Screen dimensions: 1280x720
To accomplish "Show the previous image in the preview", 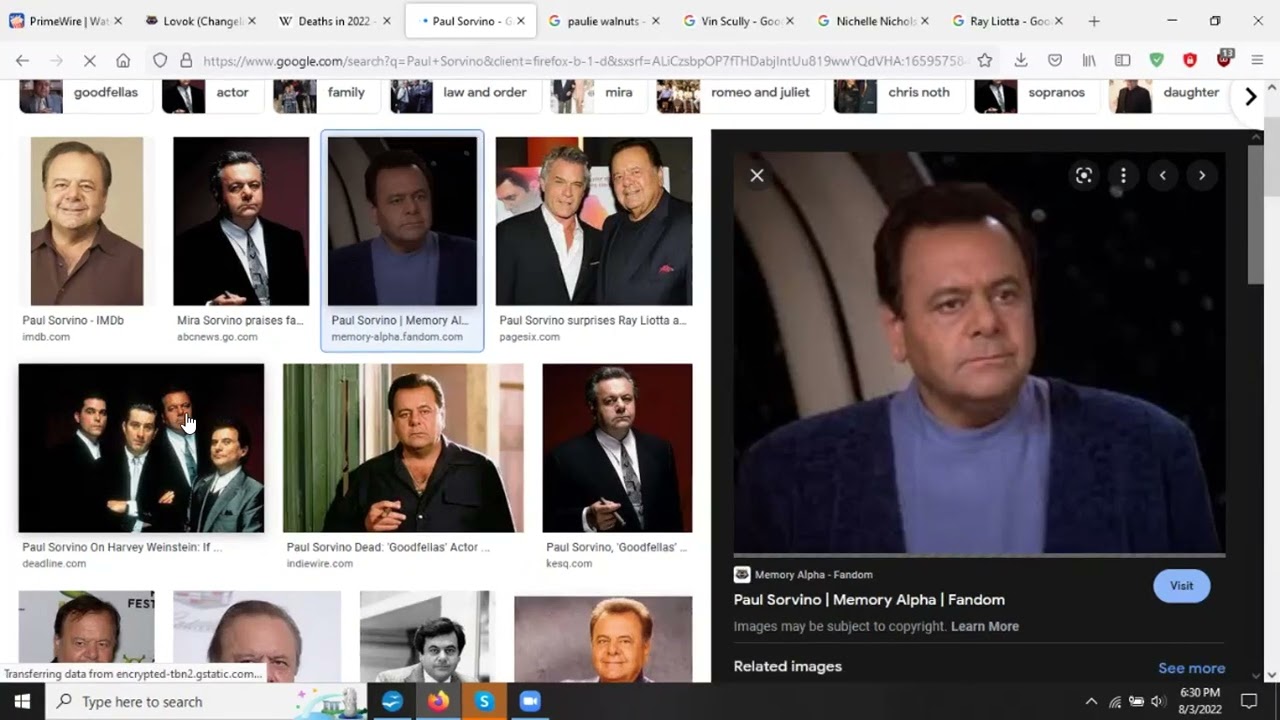I will coord(1162,175).
